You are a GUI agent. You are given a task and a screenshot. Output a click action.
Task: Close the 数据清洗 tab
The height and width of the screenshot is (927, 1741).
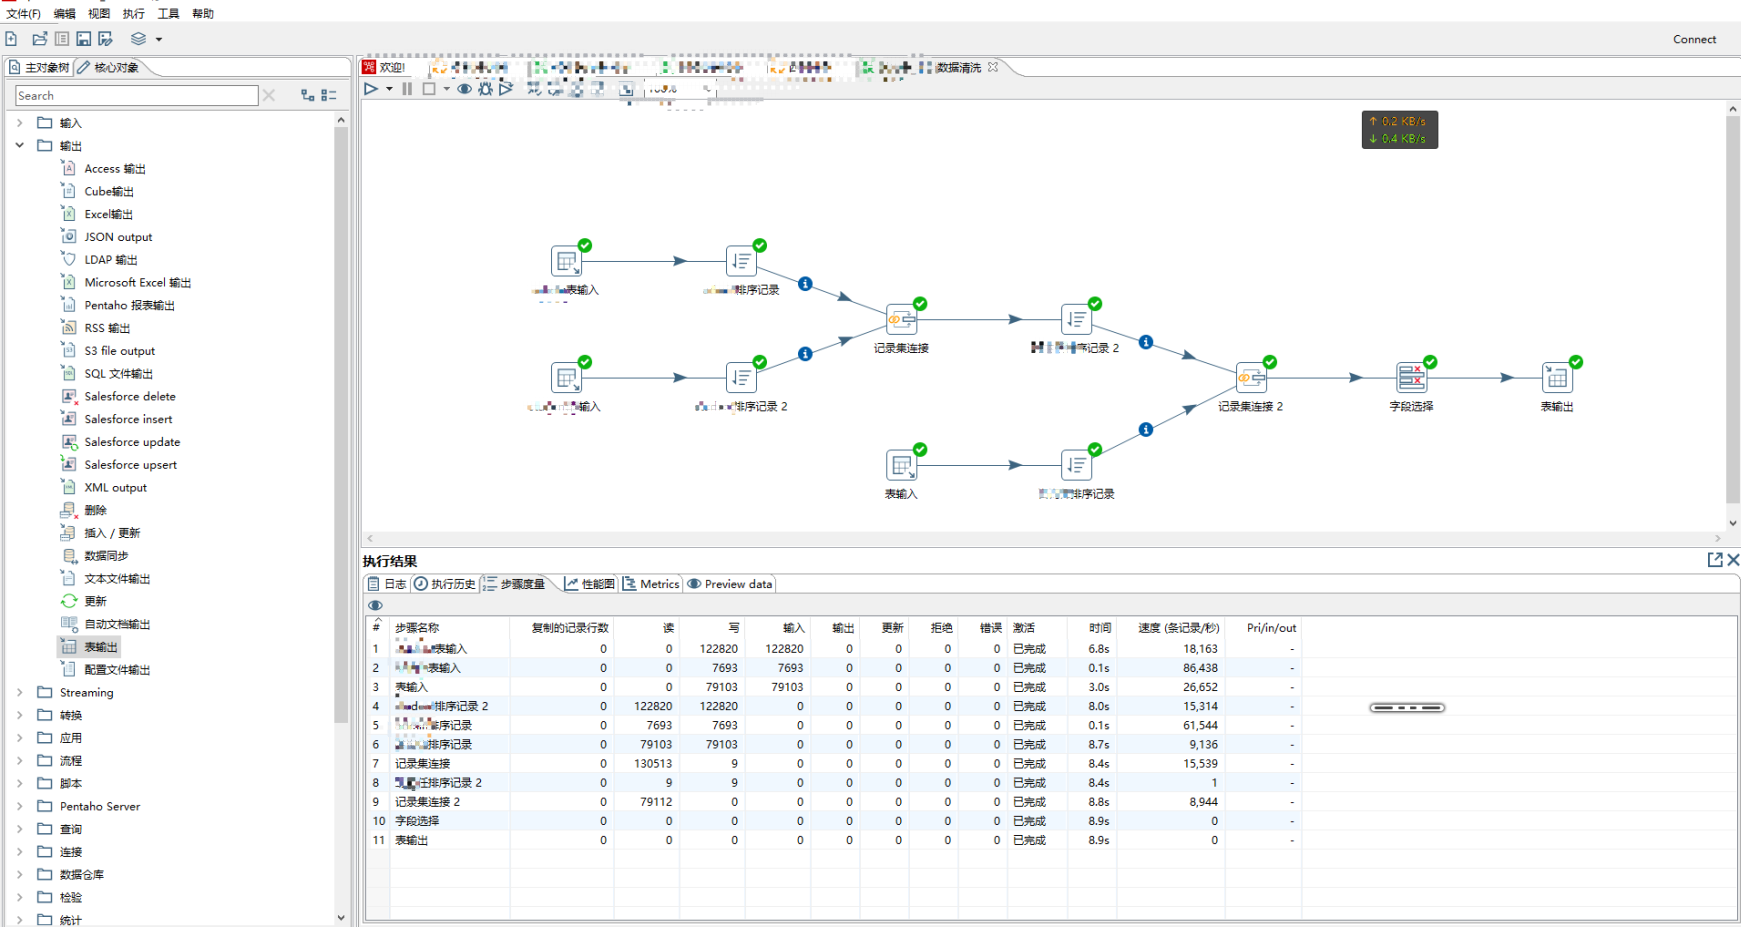[993, 67]
